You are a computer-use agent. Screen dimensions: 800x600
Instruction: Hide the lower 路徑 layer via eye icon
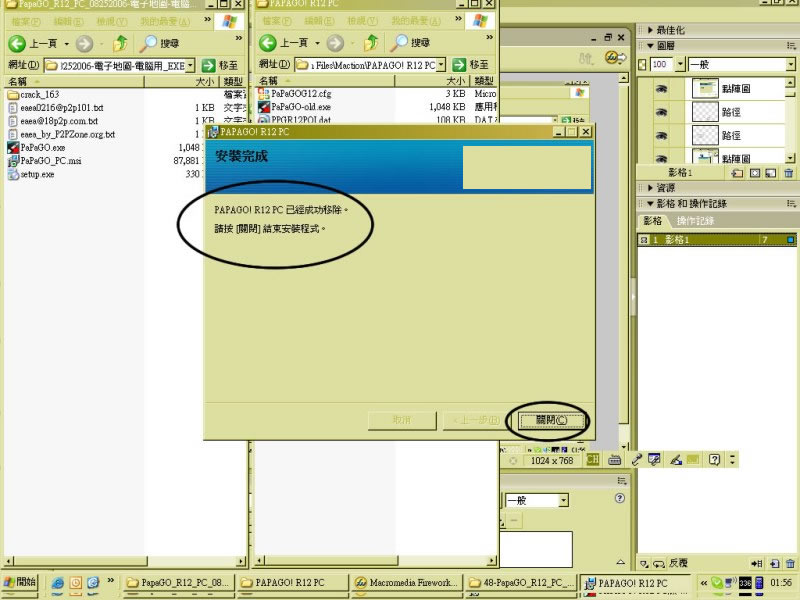click(661, 136)
